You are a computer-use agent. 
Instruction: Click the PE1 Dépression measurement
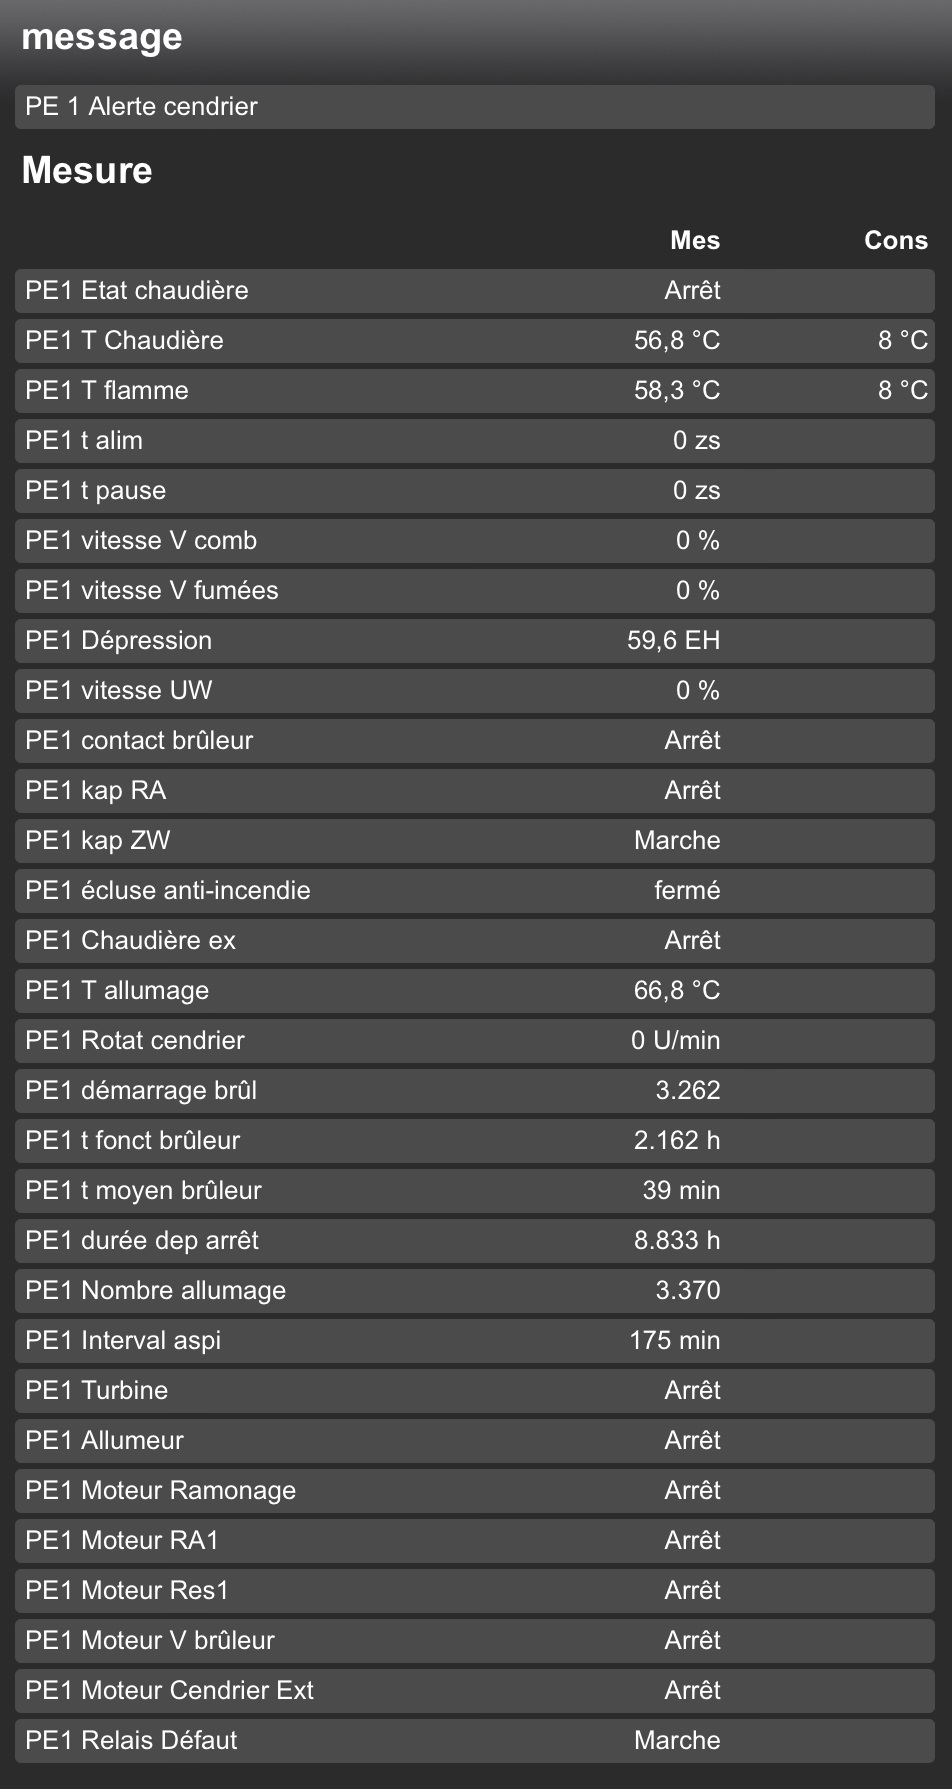coord(474,640)
